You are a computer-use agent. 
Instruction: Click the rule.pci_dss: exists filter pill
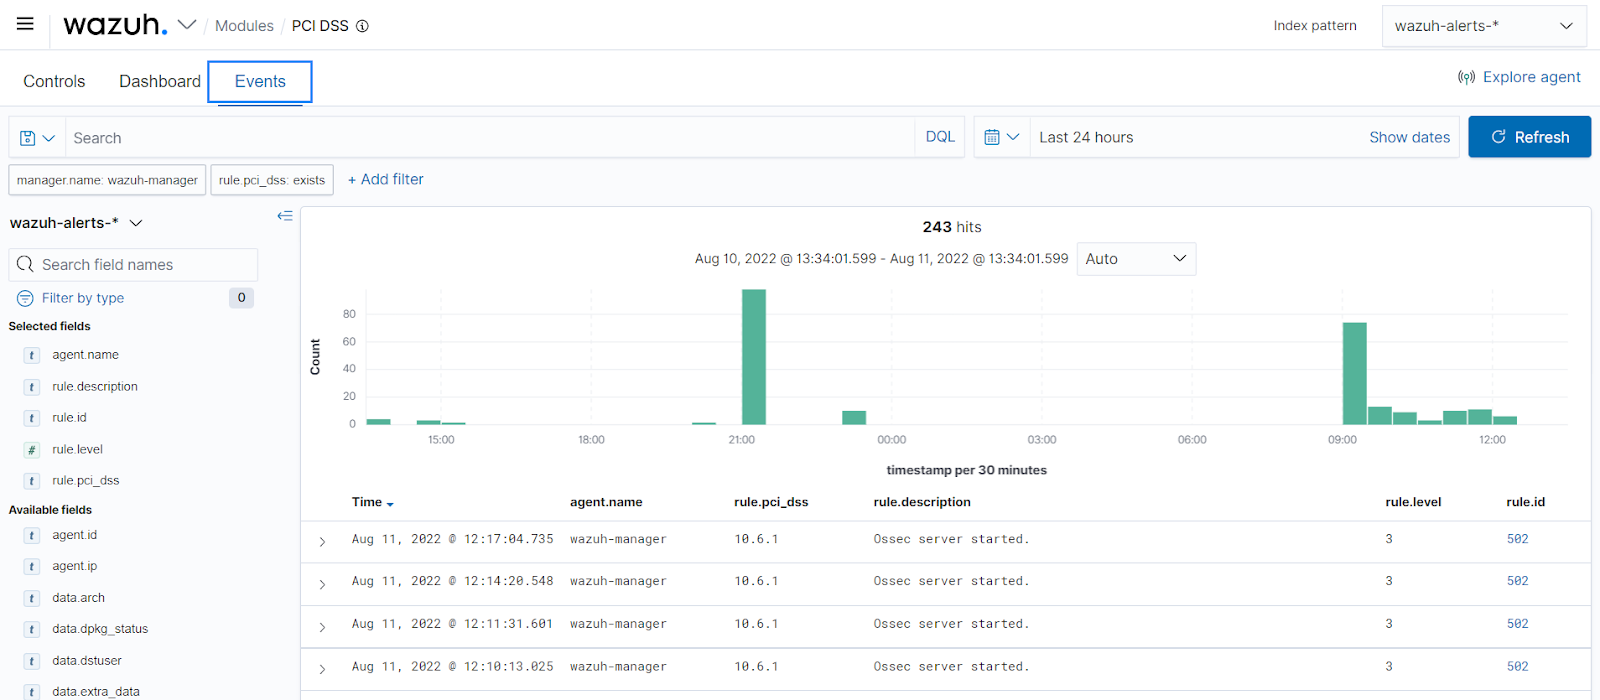click(x=272, y=180)
